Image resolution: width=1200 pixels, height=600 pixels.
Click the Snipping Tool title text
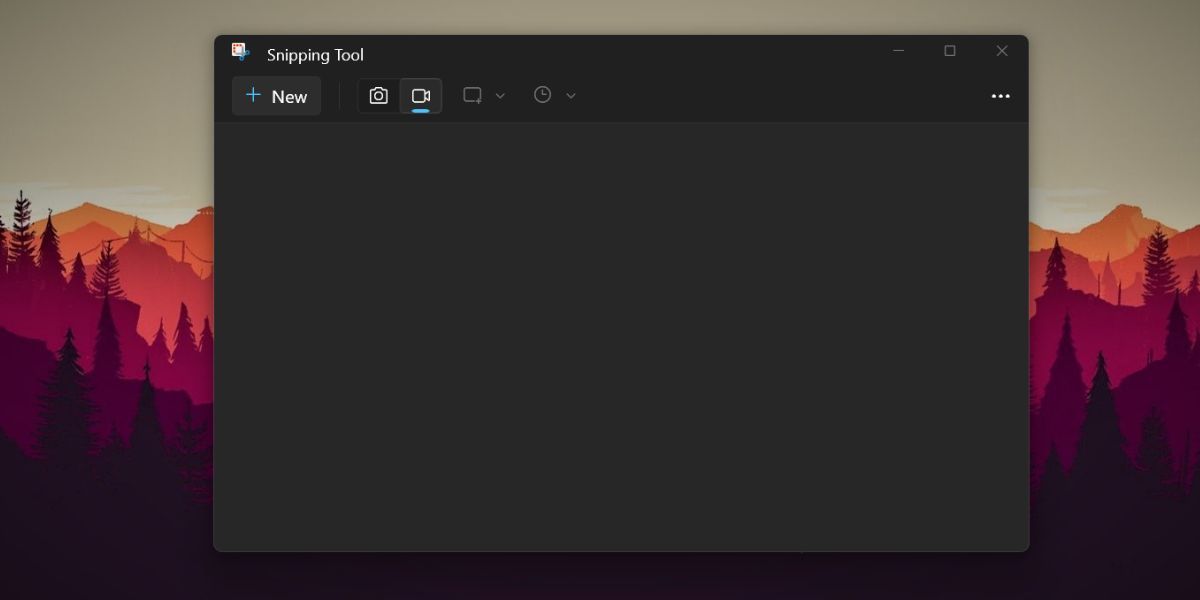pyautogui.click(x=315, y=54)
